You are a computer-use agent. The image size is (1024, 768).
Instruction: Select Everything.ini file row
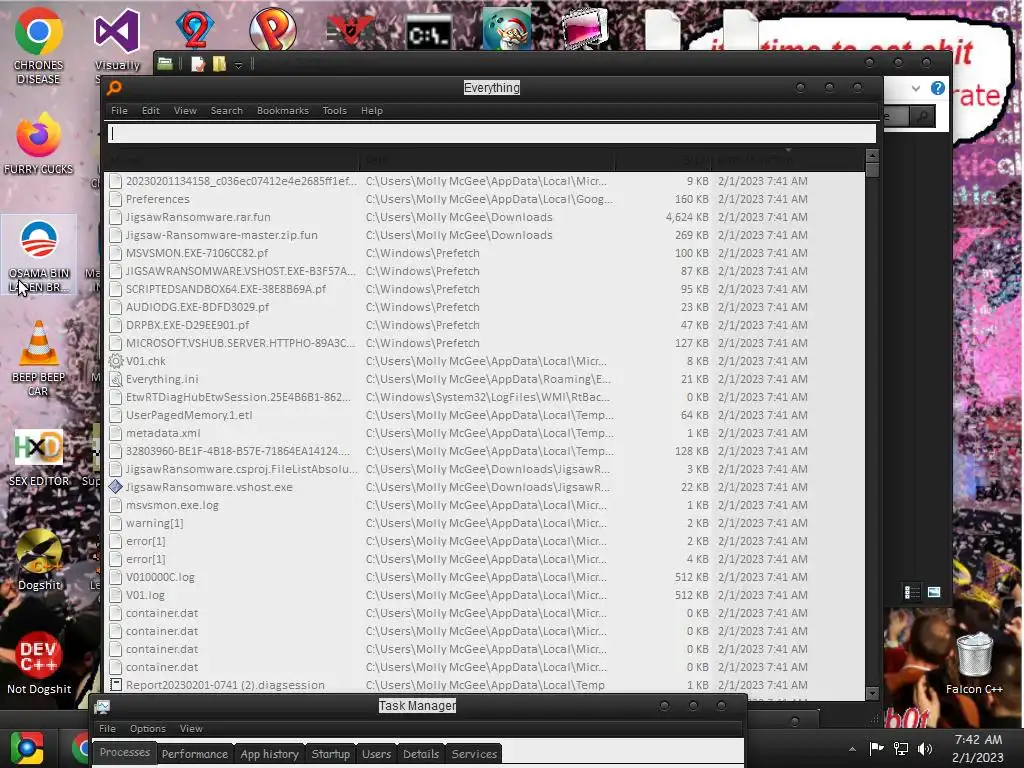pos(485,379)
